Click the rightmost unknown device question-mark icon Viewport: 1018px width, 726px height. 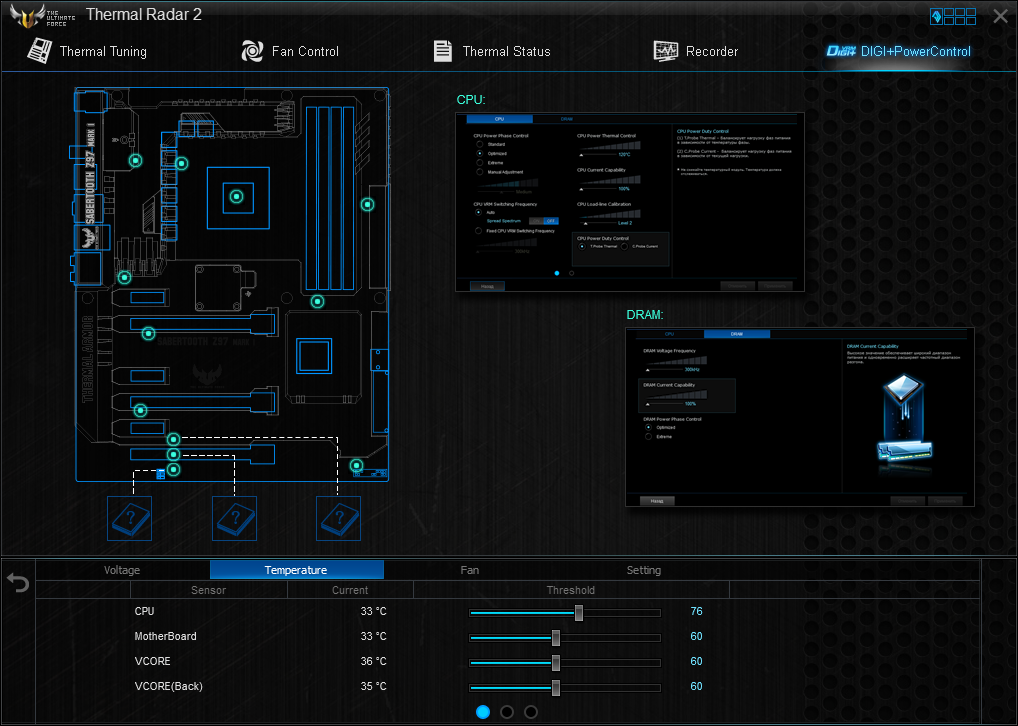[338, 518]
